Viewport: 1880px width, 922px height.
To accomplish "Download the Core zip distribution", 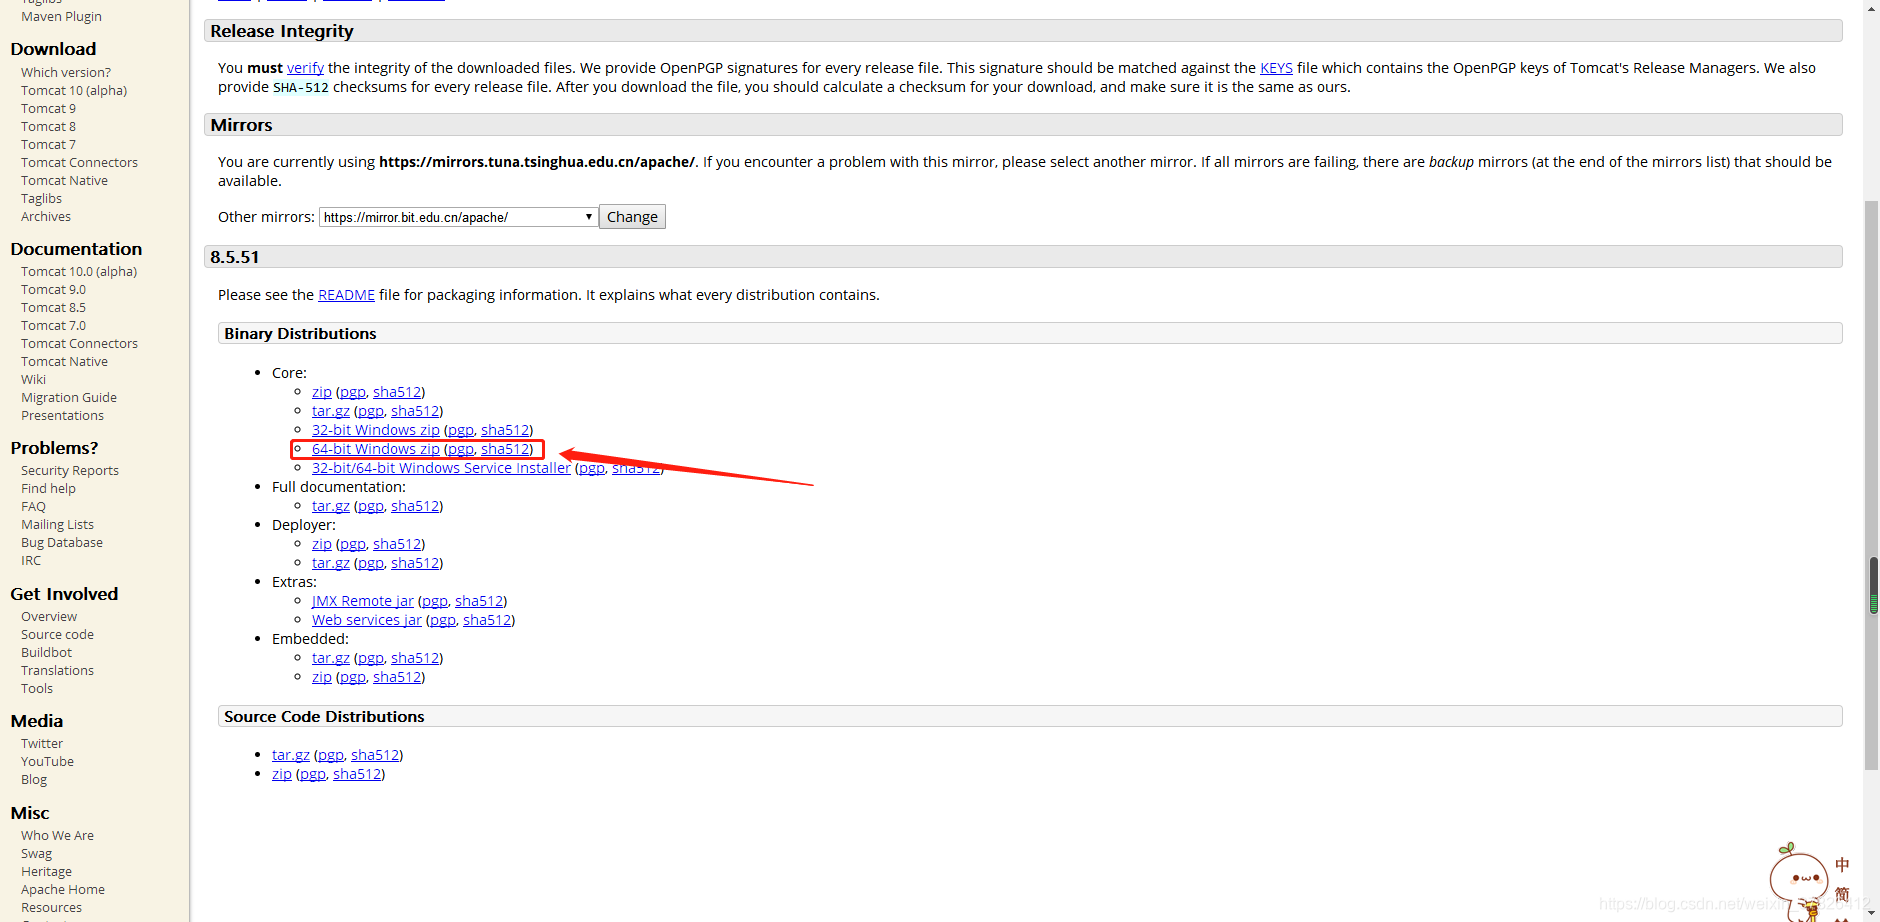I will click(x=321, y=392).
